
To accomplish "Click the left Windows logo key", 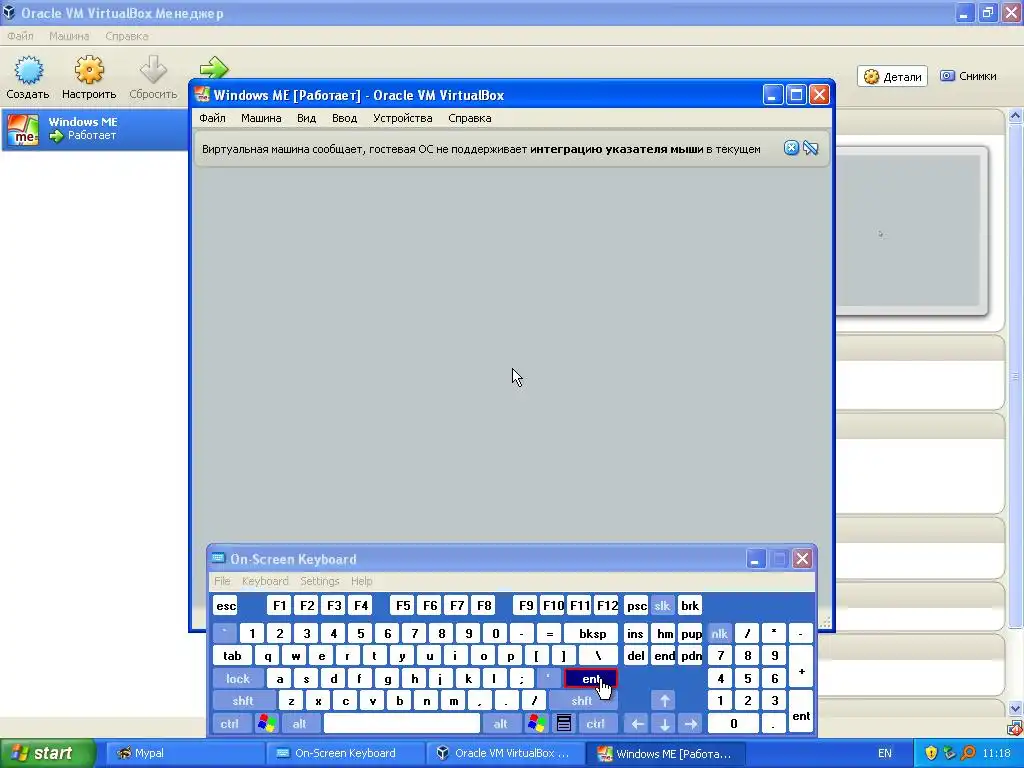I will [266, 724].
